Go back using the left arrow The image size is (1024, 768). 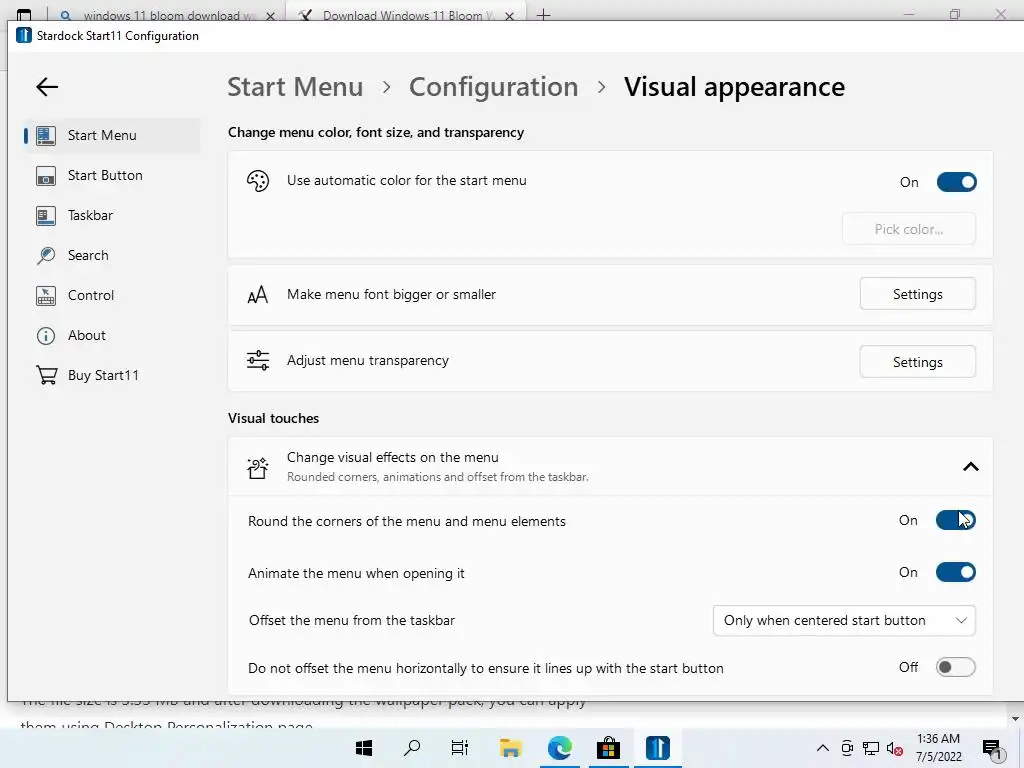coord(47,87)
